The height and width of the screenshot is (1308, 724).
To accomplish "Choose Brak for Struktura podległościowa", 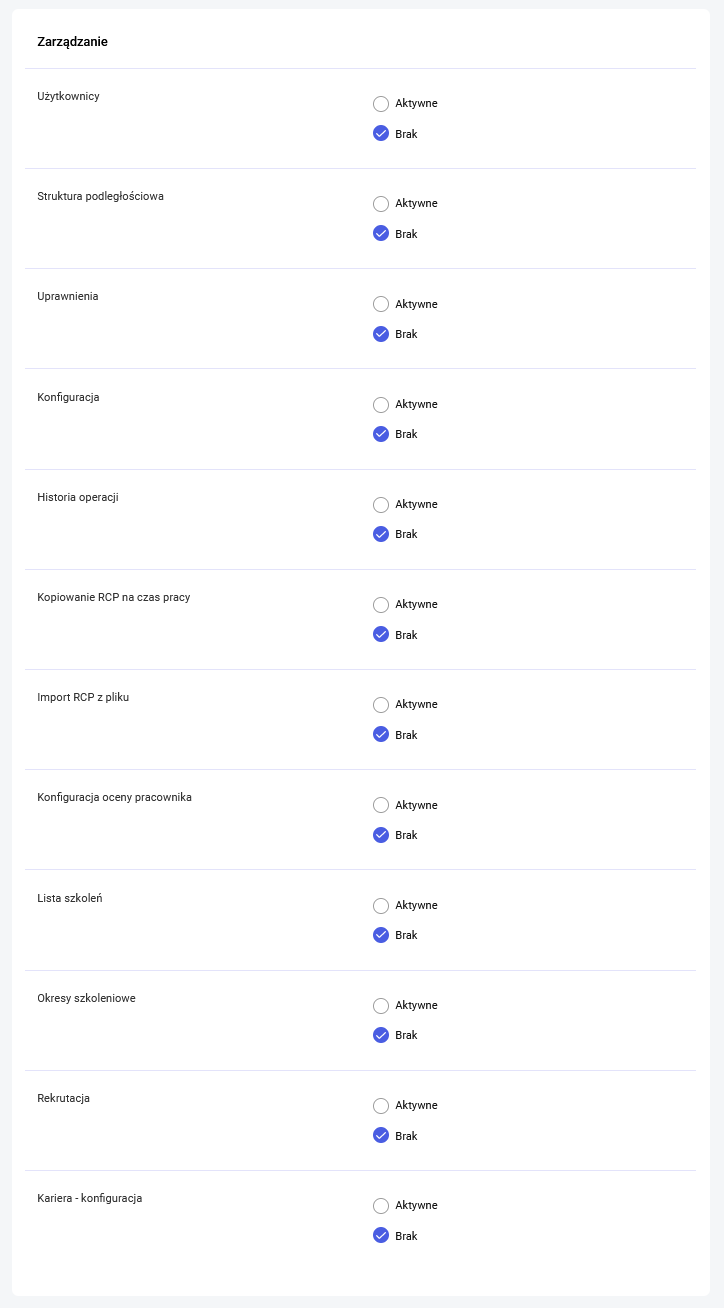I will (x=381, y=234).
